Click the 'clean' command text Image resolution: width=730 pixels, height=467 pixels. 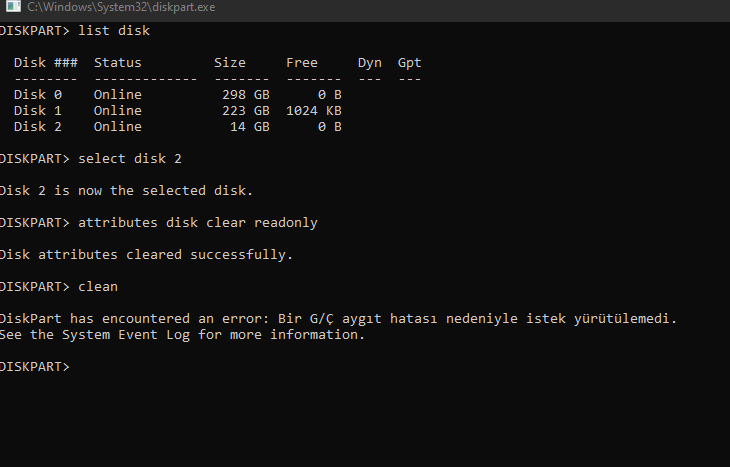click(x=98, y=287)
